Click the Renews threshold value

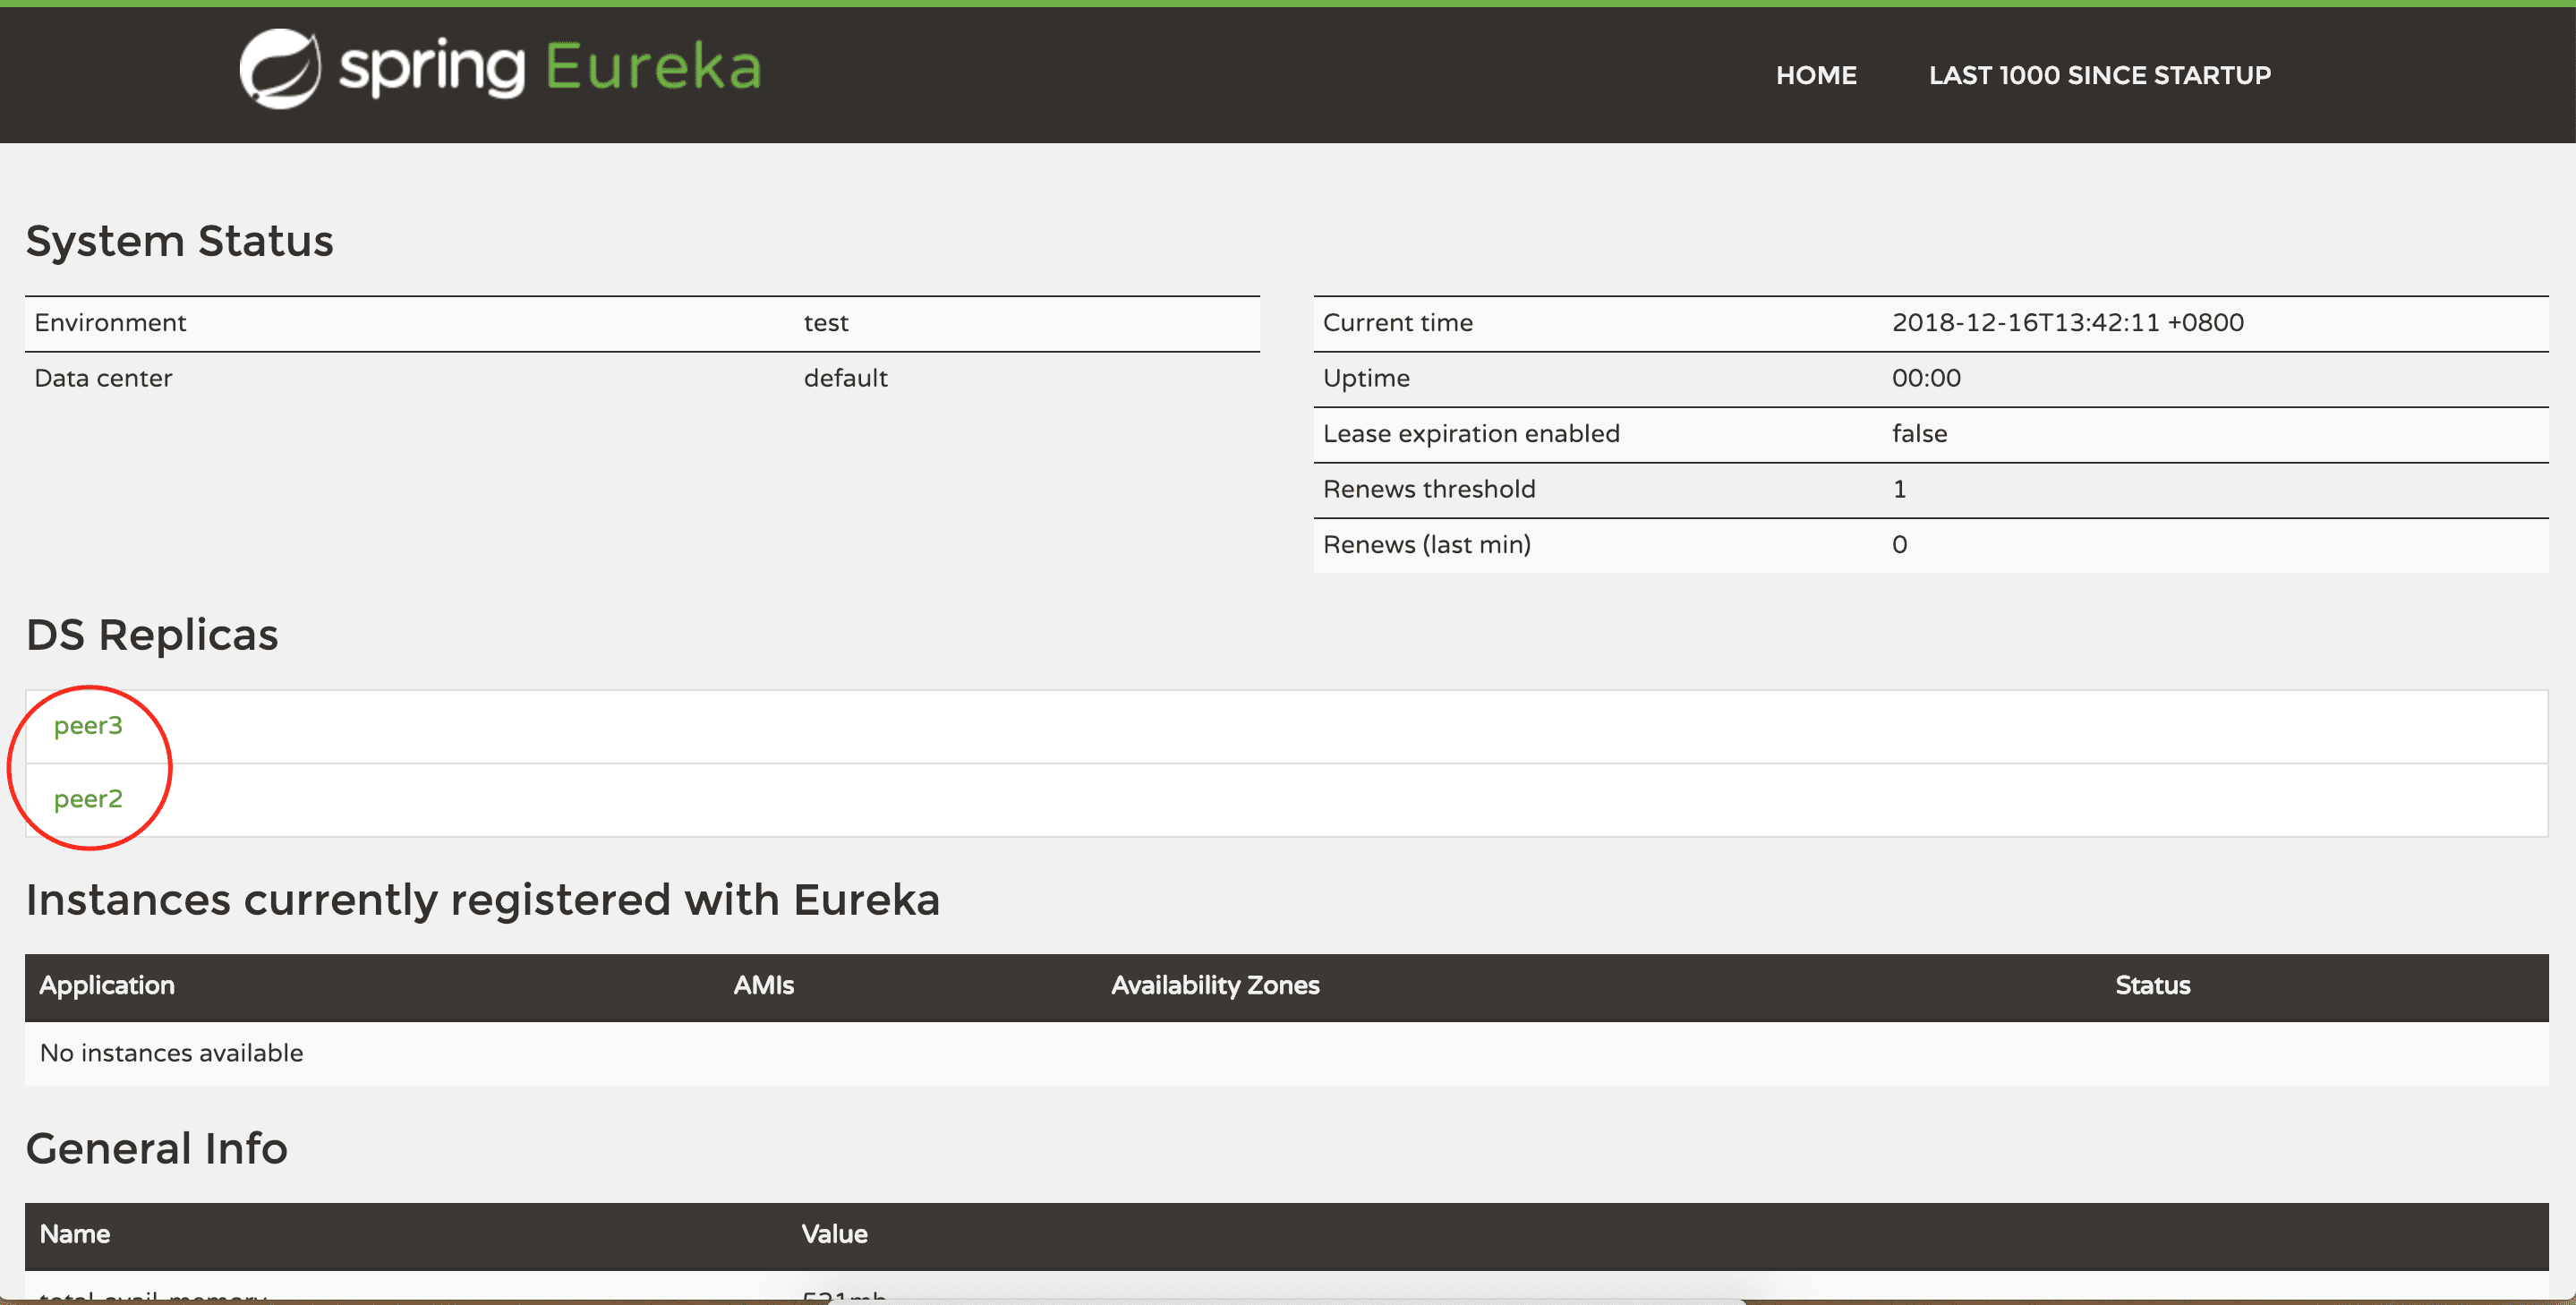(1898, 489)
